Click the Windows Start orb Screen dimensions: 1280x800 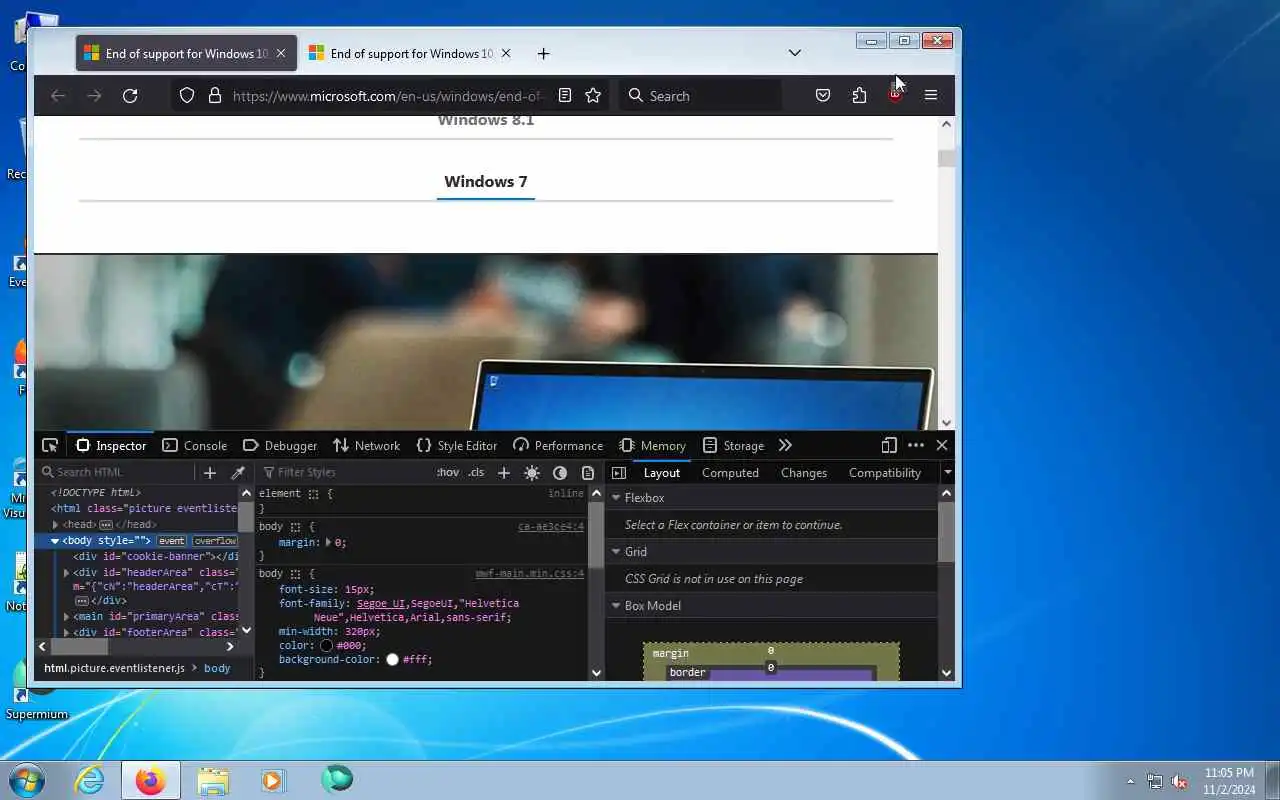pos(26,779)
